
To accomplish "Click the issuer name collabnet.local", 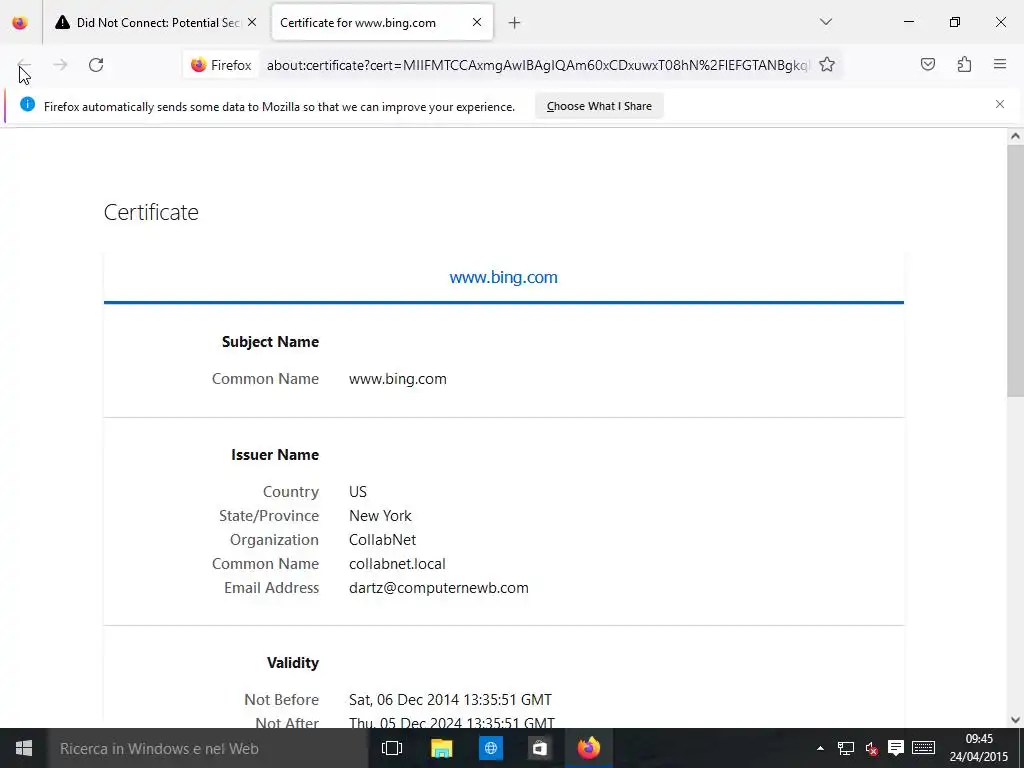I will (x=397, y=564).
